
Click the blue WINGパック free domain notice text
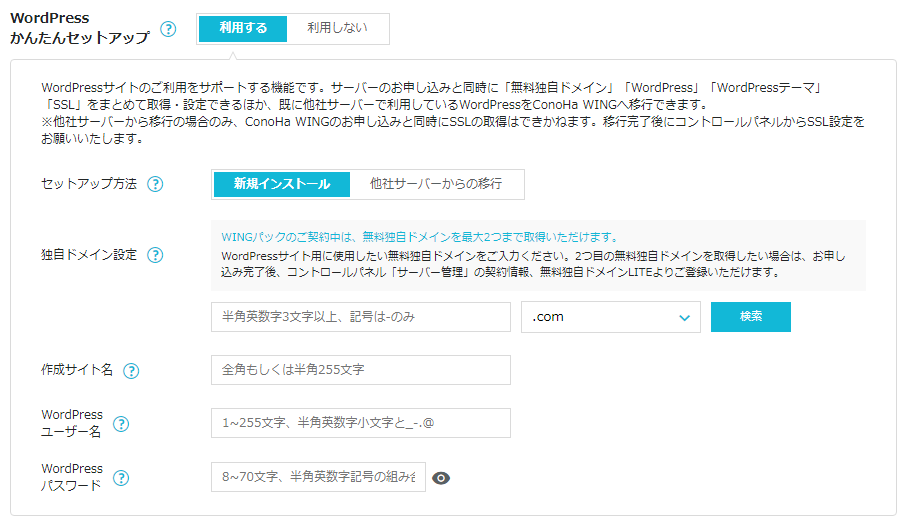point(421,237)
